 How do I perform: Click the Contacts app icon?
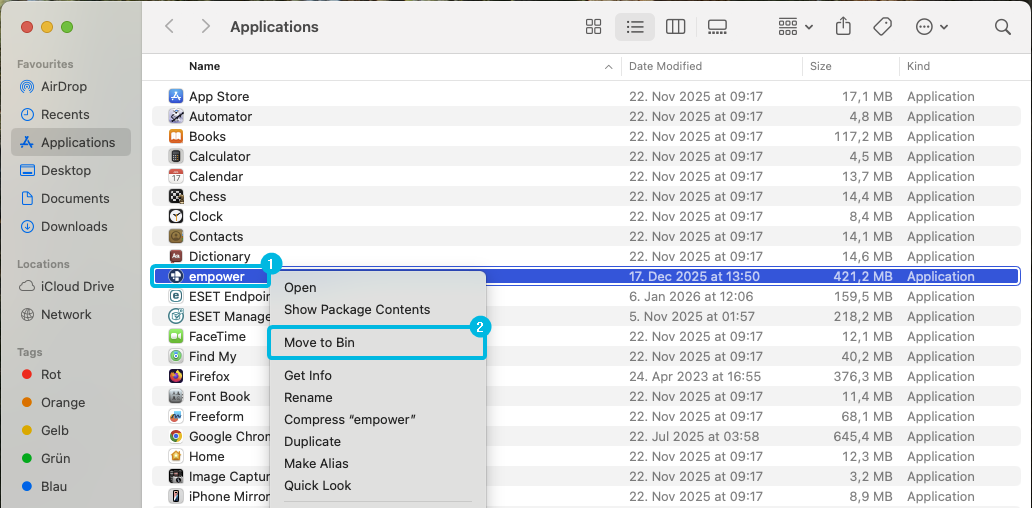[176, 236]
